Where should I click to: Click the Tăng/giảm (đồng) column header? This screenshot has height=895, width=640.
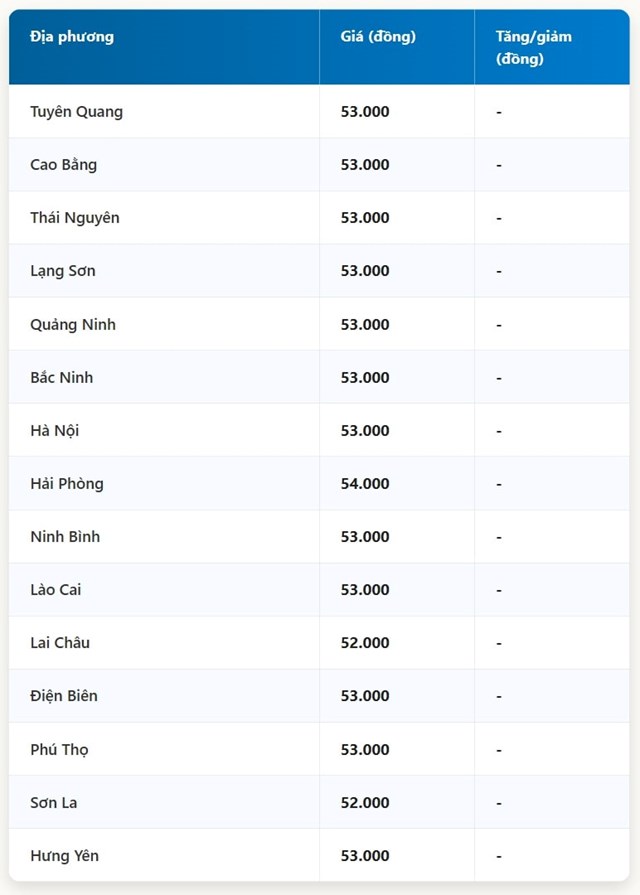(534, 47)
